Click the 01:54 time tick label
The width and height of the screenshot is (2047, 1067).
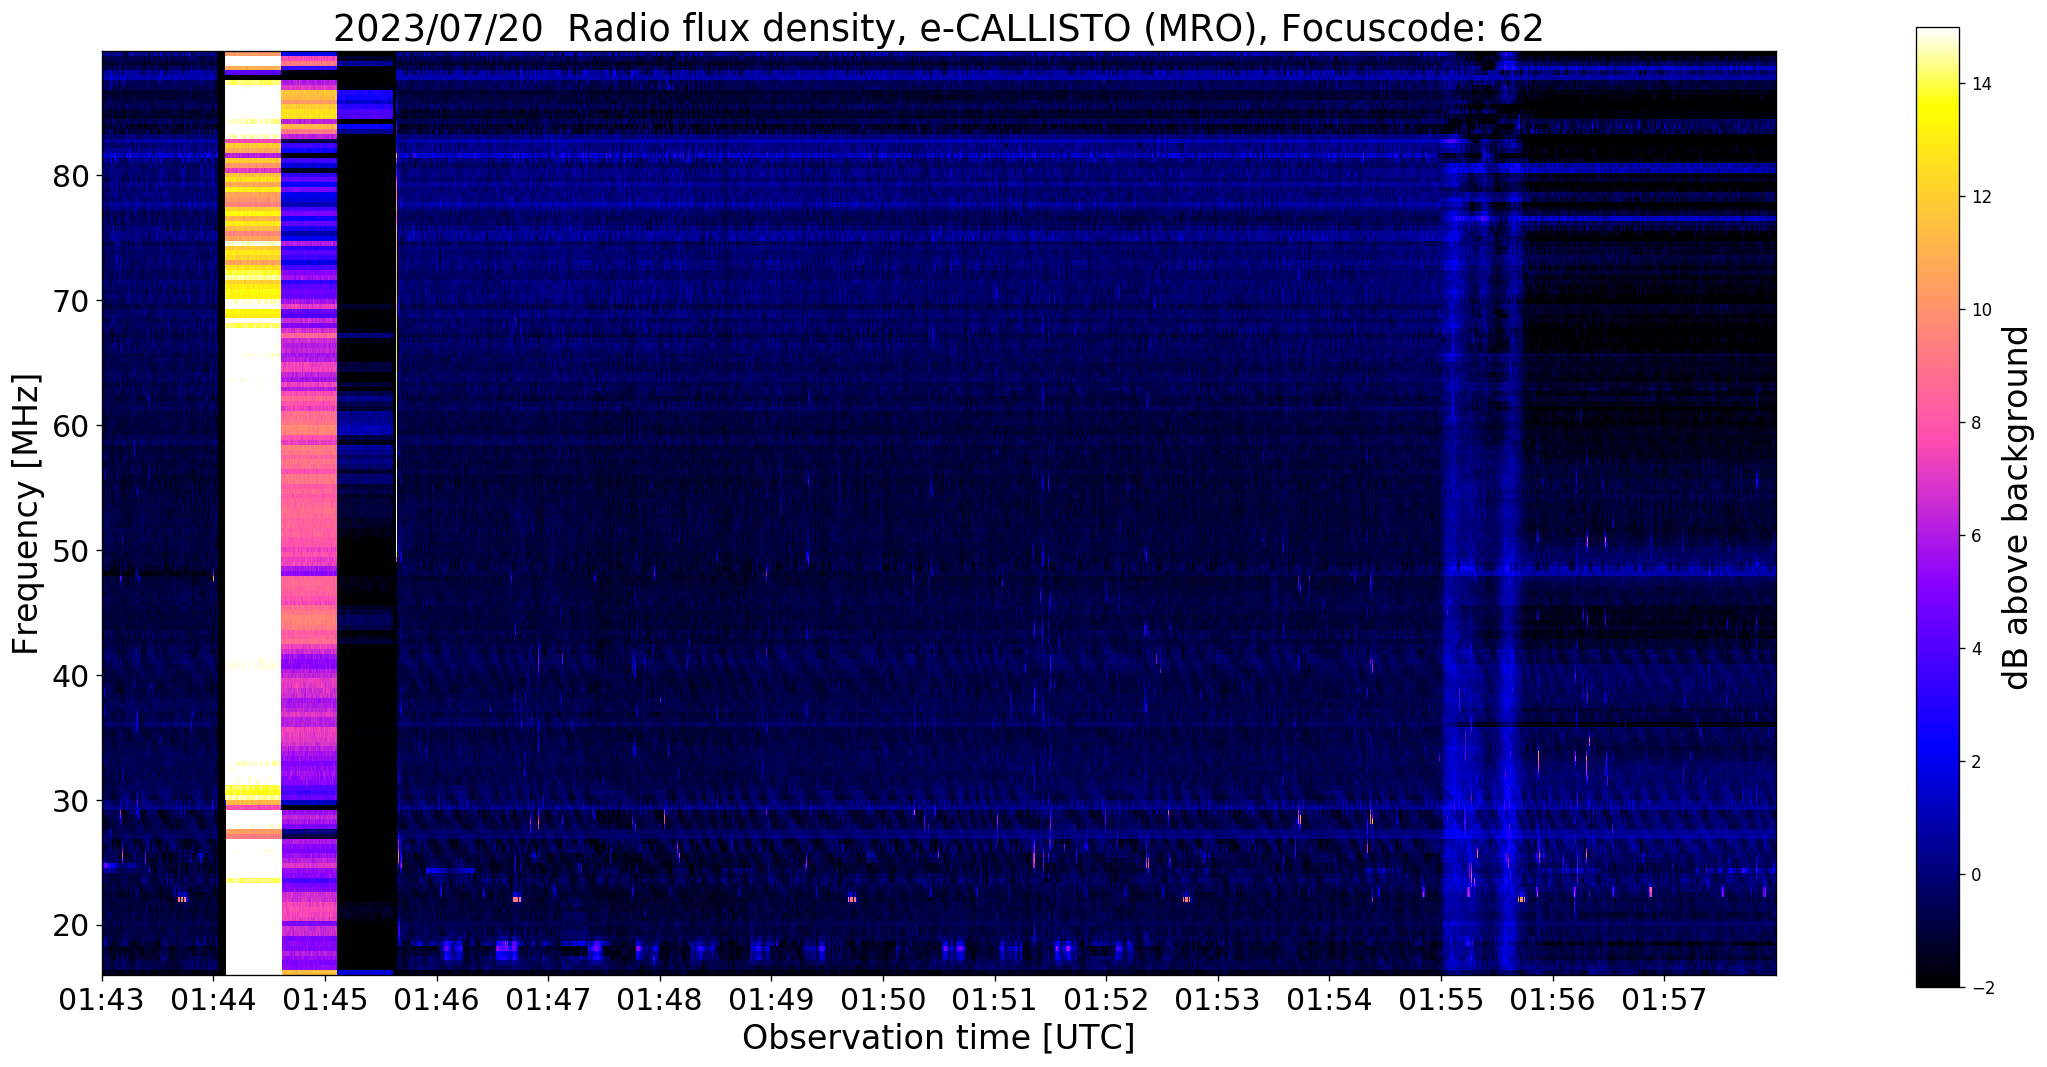click(1329, 998)
